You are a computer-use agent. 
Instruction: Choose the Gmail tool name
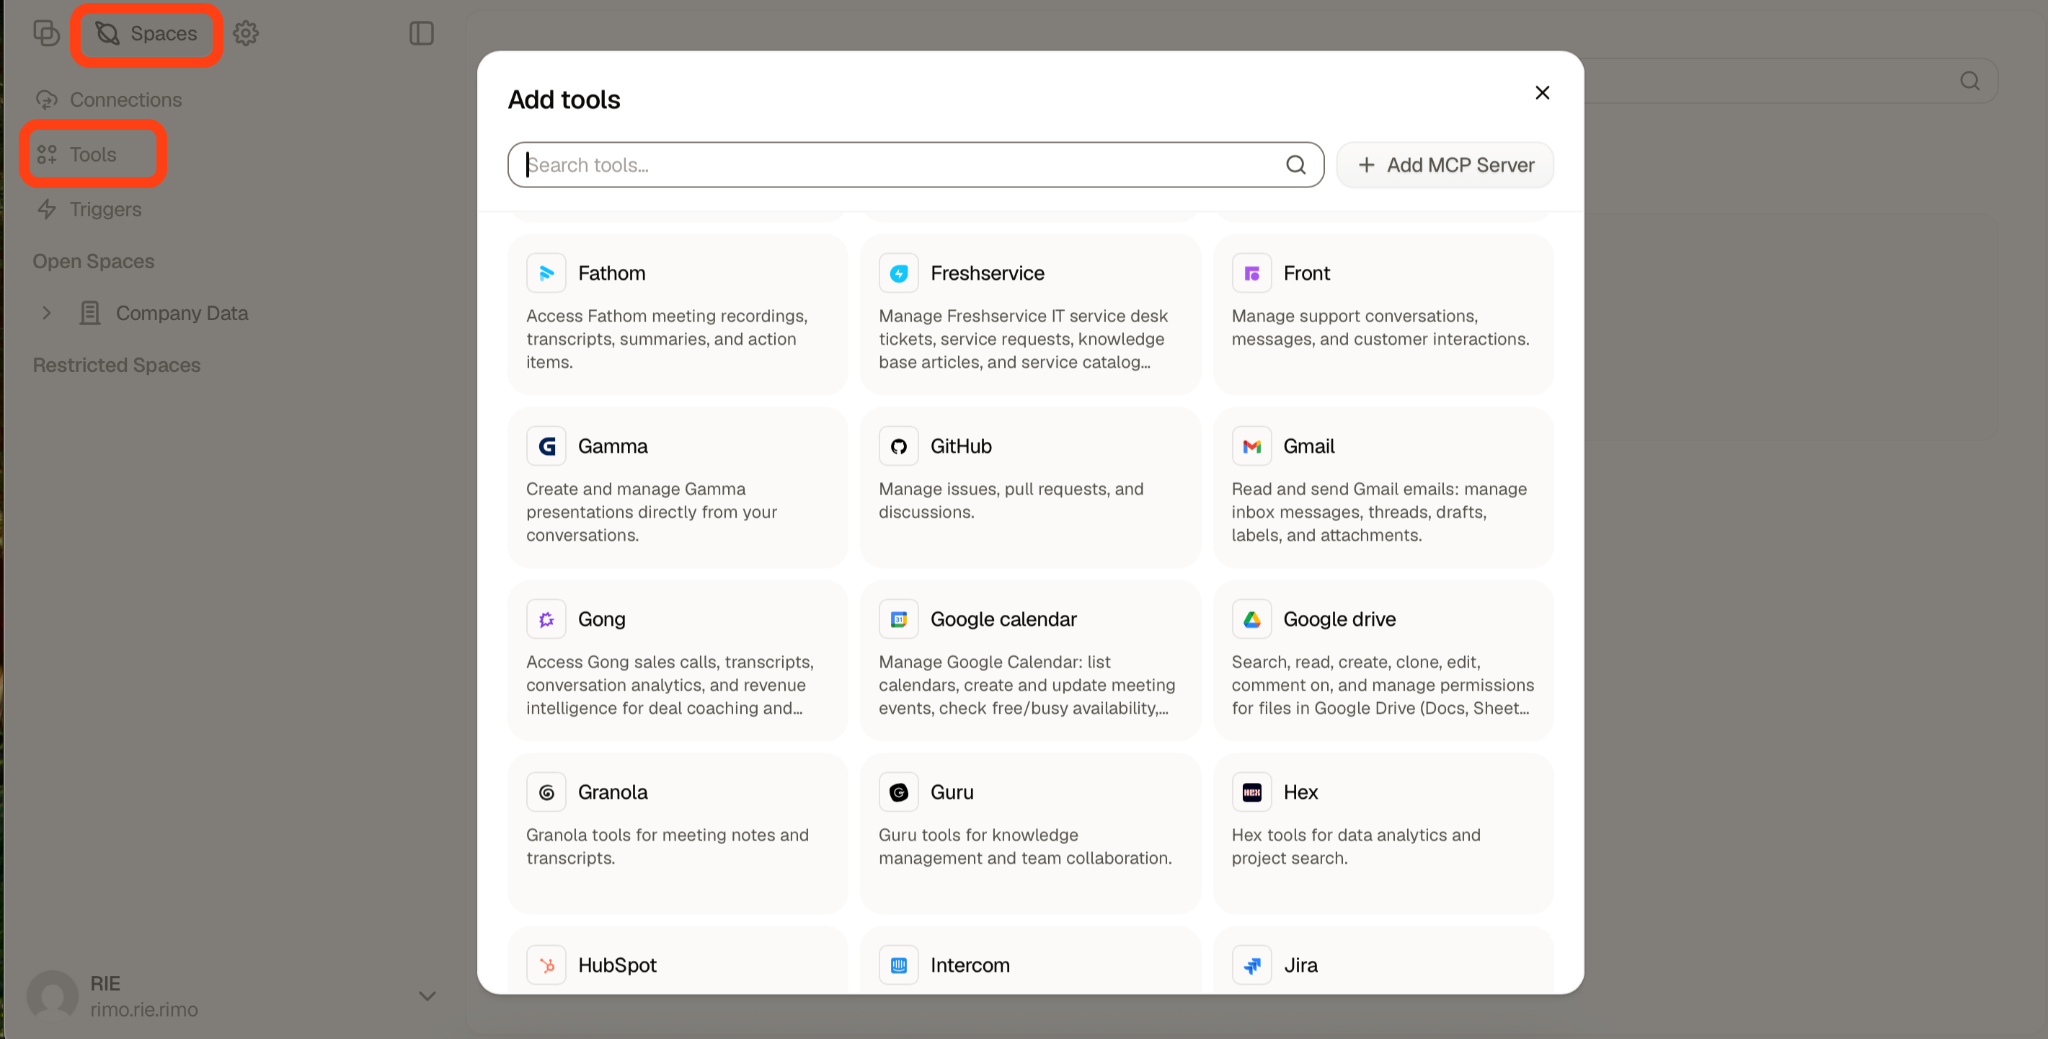pyautogui.click(x=1309, y=446)
